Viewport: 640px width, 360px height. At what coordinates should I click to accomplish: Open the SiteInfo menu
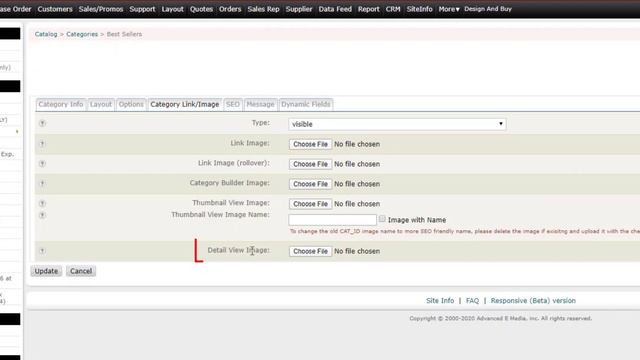419,9
